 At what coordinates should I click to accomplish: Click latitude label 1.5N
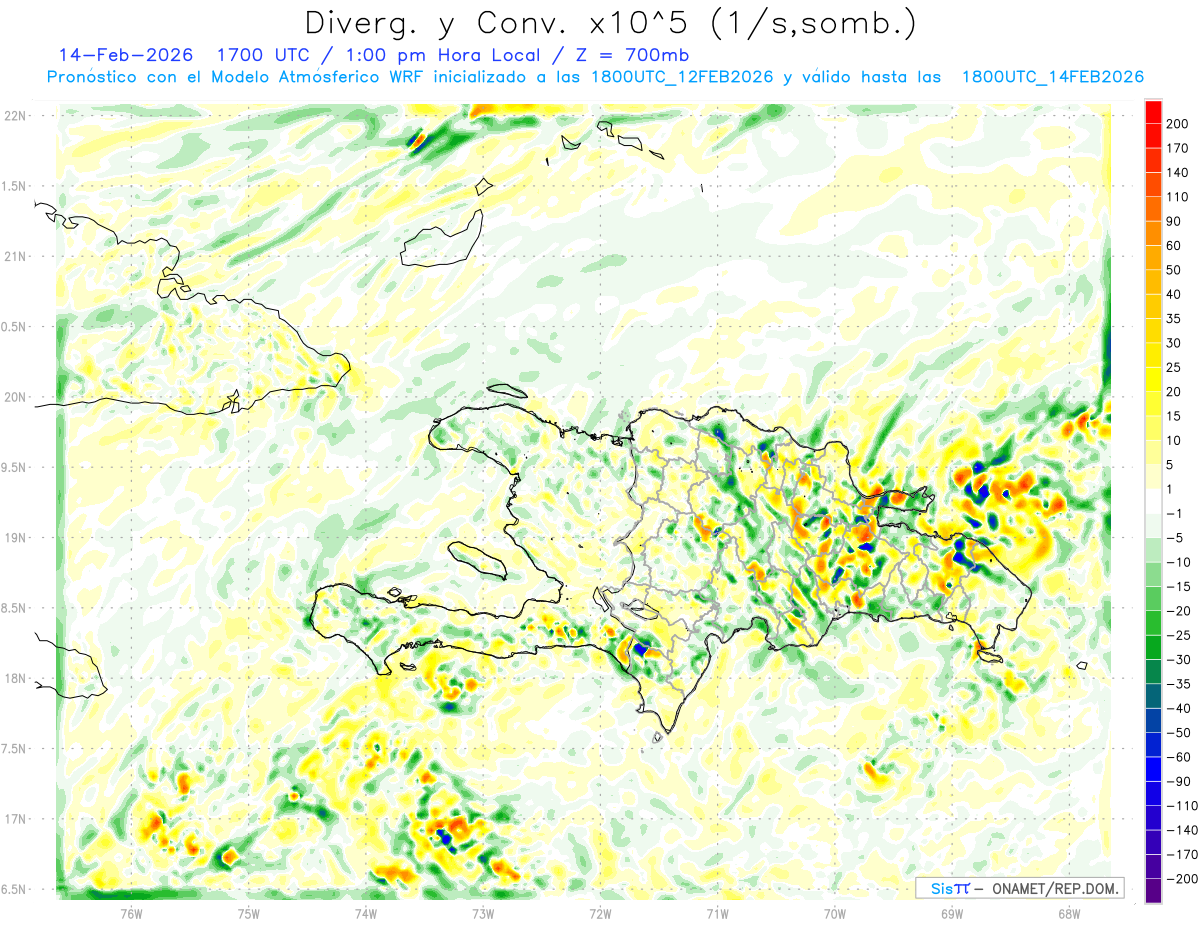pos(14,186)
